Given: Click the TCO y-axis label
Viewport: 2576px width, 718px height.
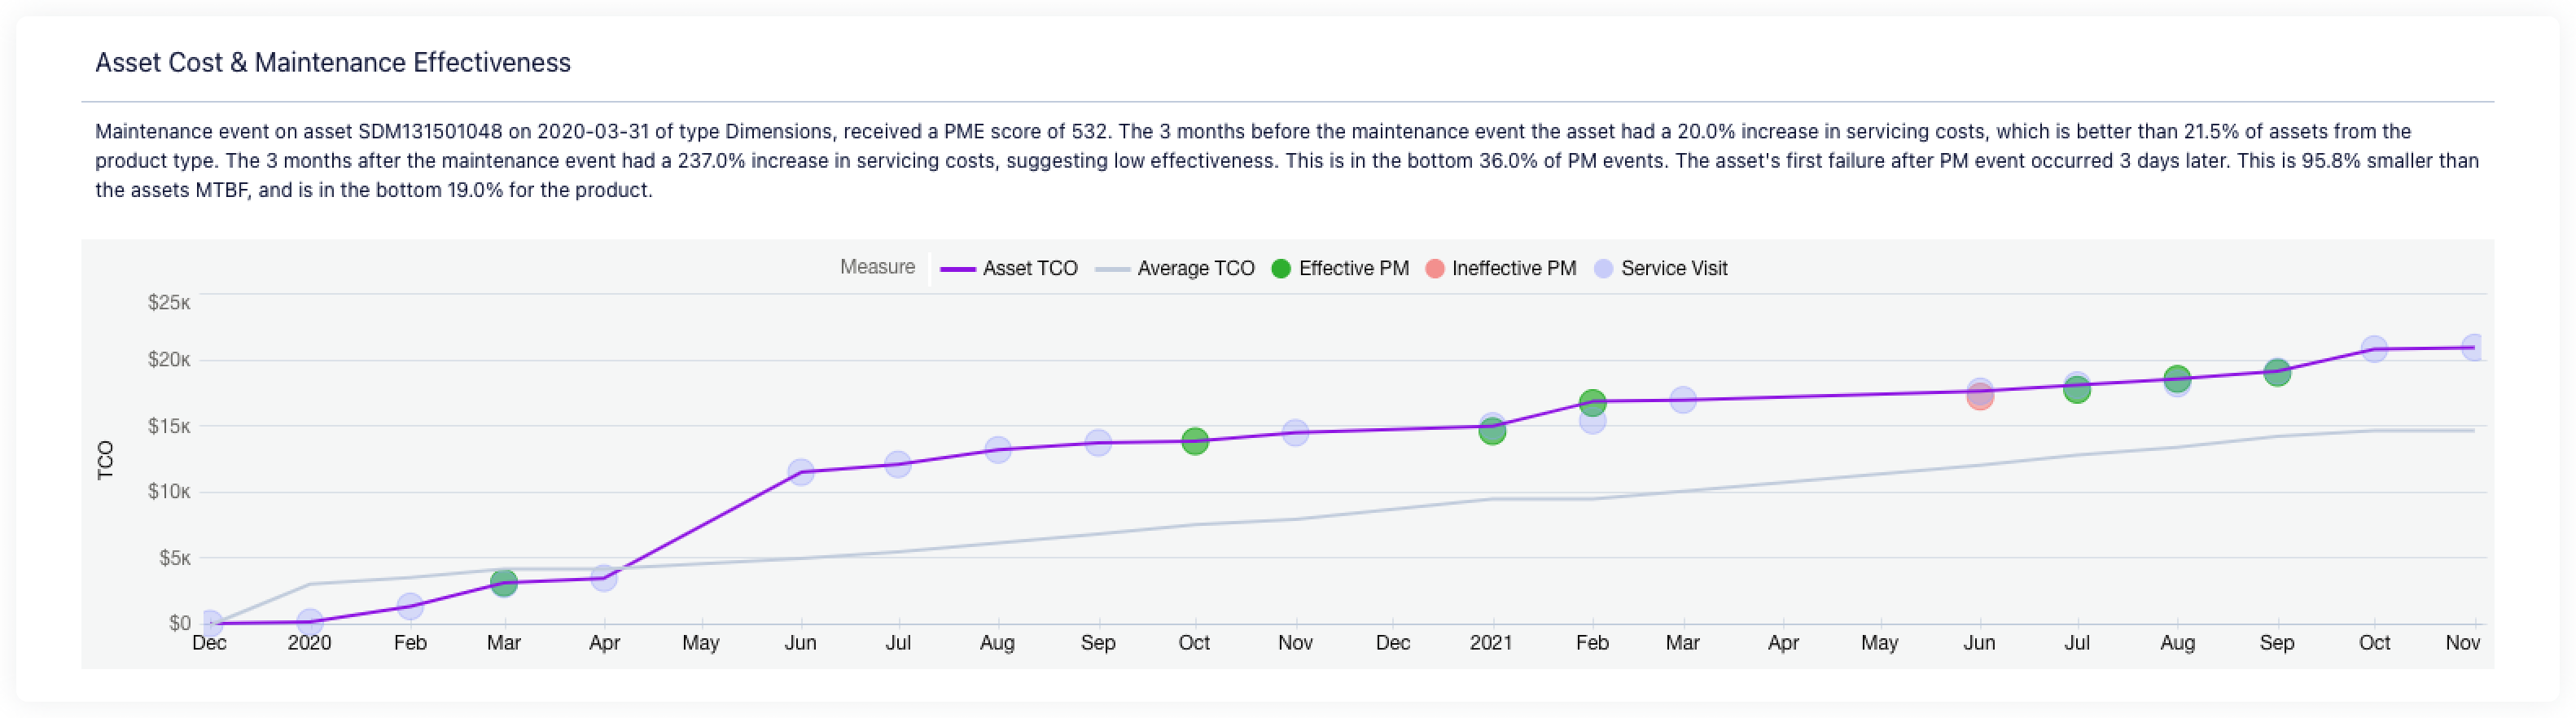Looking at the screenshot, I should pyautogui.click(x=105, y=460).
